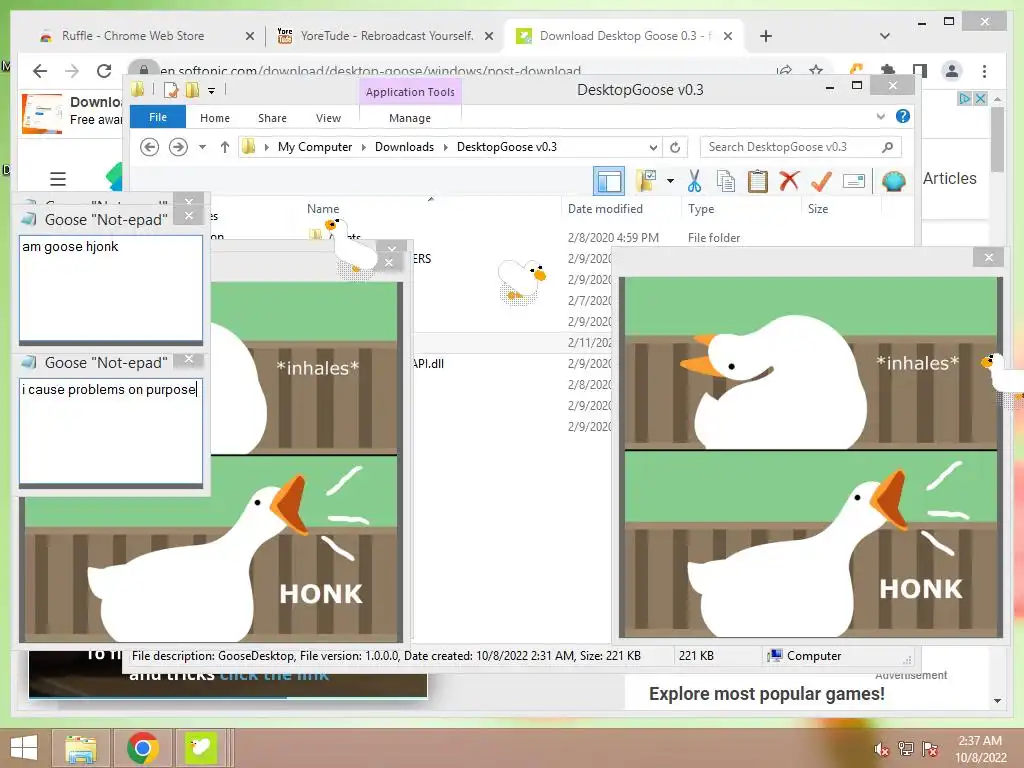Click the Paste clipboard icon
Image resolution: width=1024 pixels, height=768 pixels.
(x=758, y=181)
